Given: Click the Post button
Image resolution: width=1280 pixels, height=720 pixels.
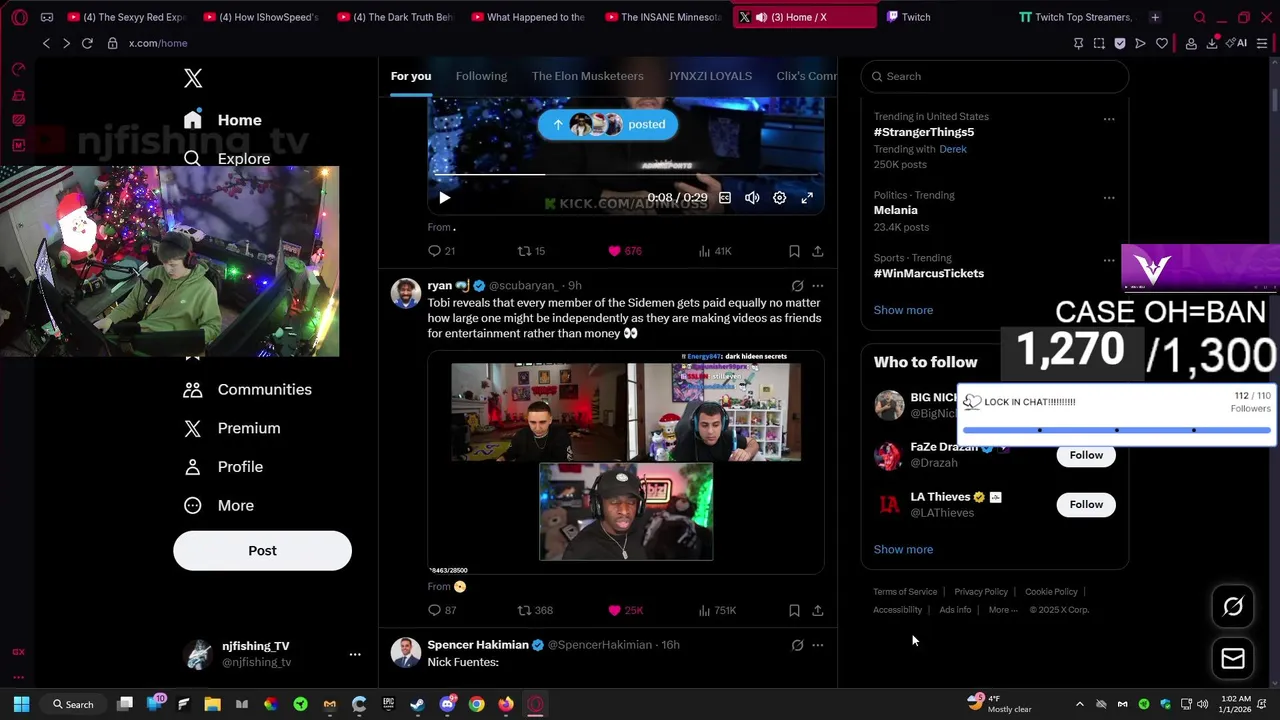Looking at the screenshot, I should click(x=262, y=551).
